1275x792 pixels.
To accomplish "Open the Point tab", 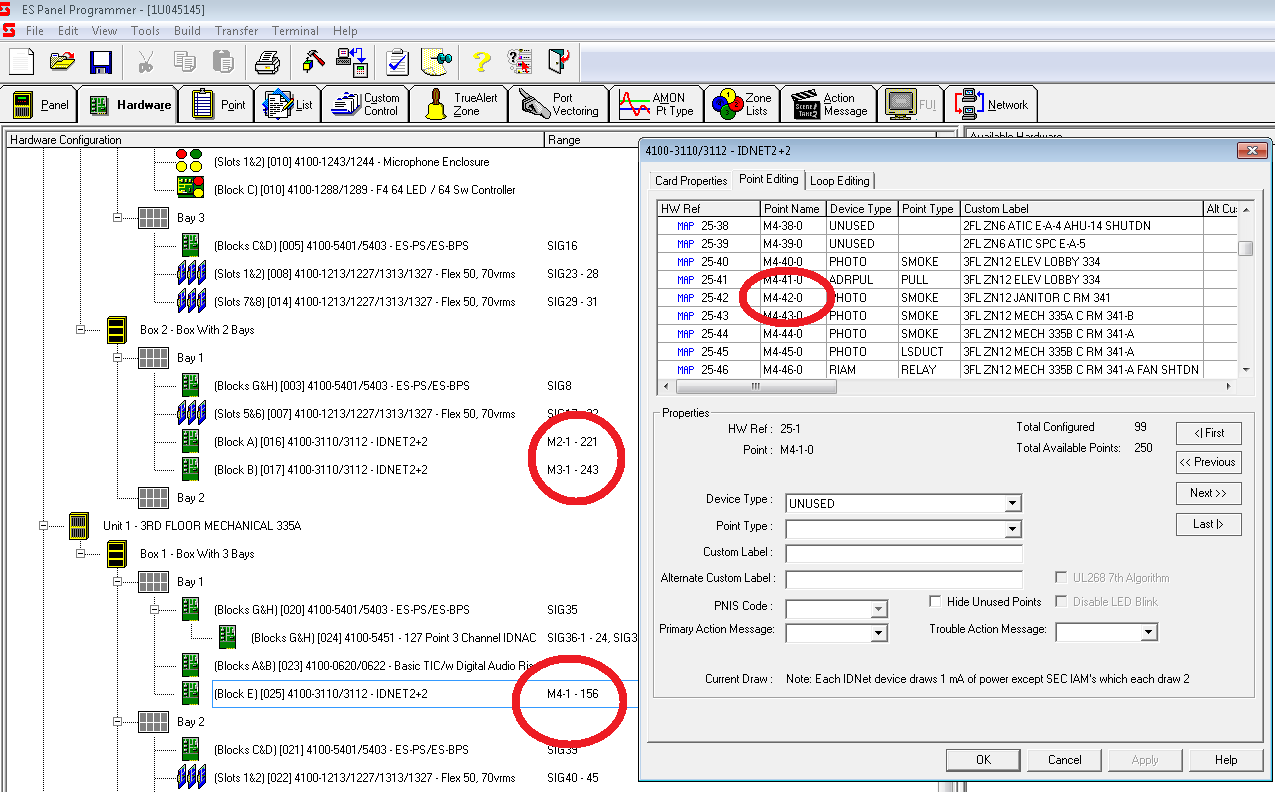I will (x=219, y=105).
